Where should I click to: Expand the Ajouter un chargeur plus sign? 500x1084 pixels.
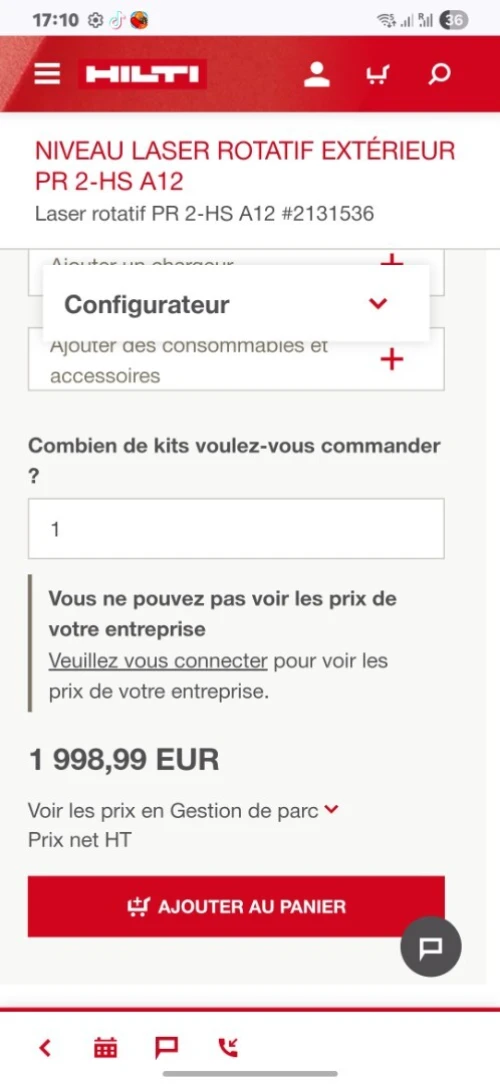[x=391, y=261]
